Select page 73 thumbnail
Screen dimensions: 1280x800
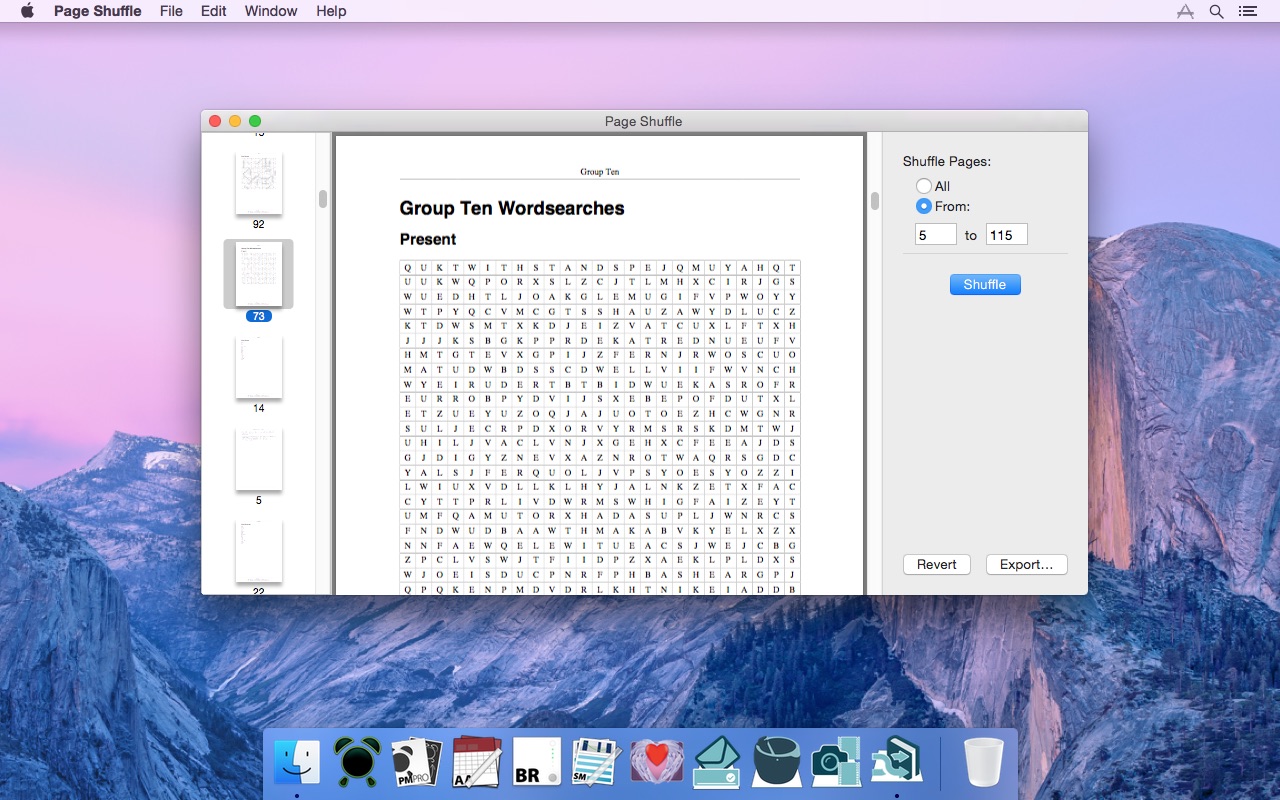pos(259,275)
